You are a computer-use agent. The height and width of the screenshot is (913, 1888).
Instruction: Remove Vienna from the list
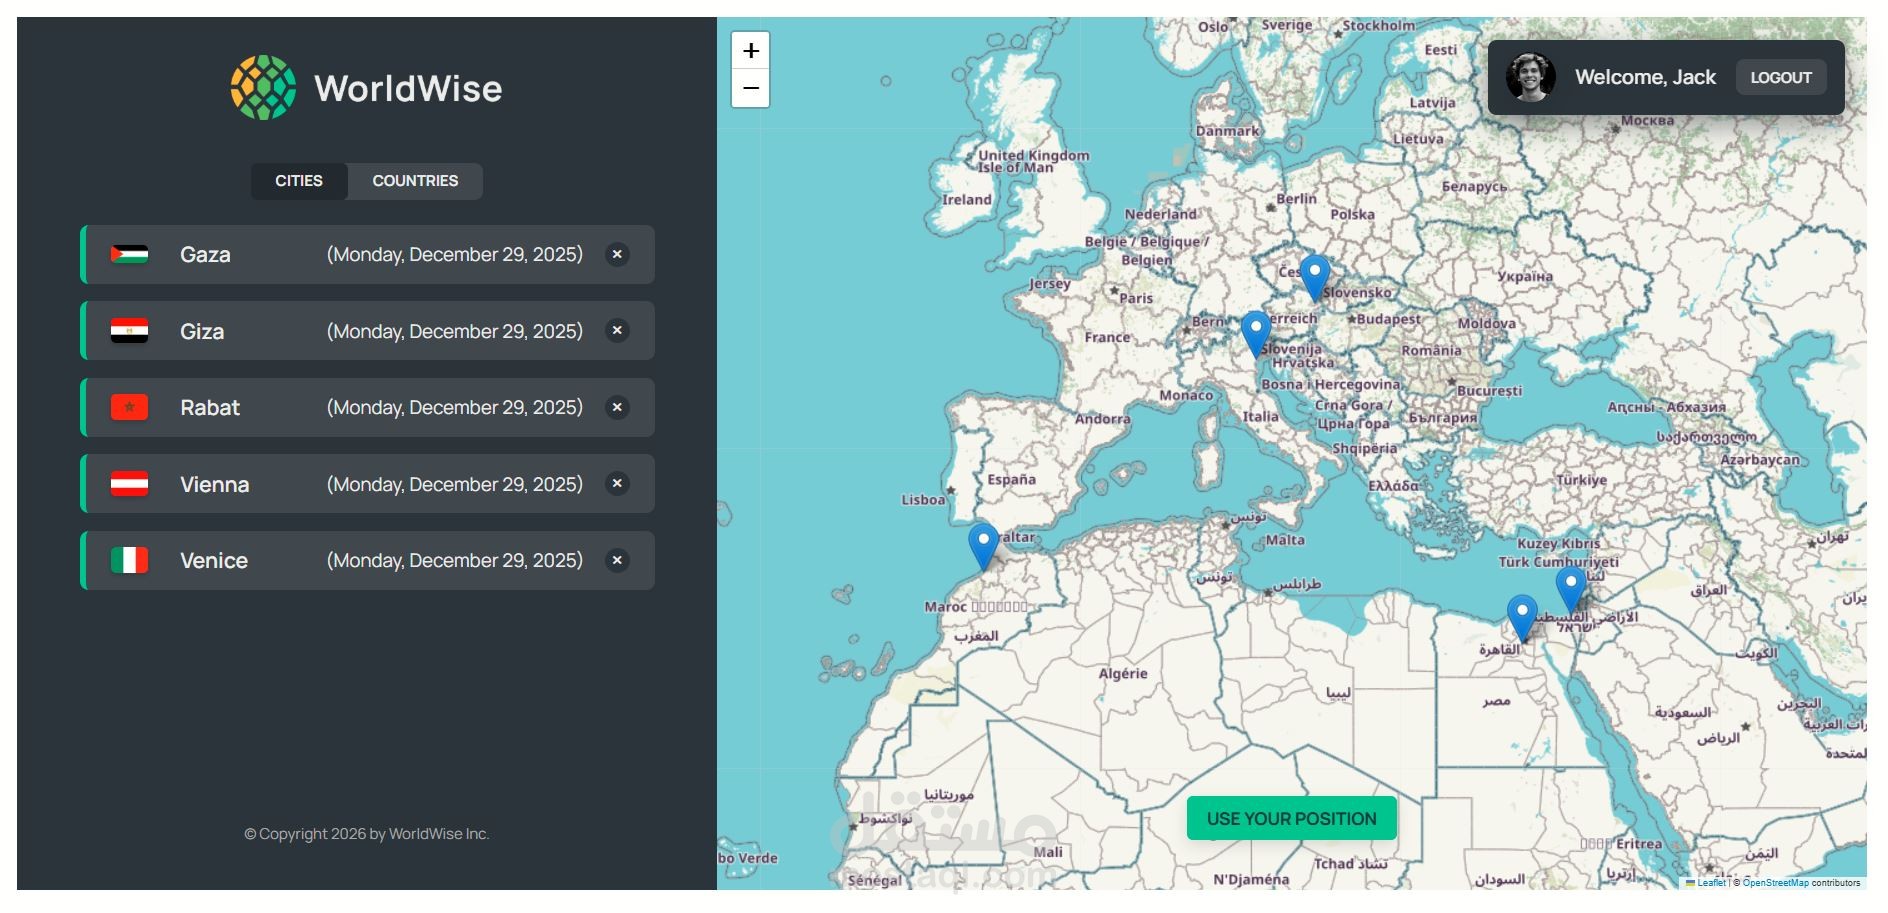point(617,484)
